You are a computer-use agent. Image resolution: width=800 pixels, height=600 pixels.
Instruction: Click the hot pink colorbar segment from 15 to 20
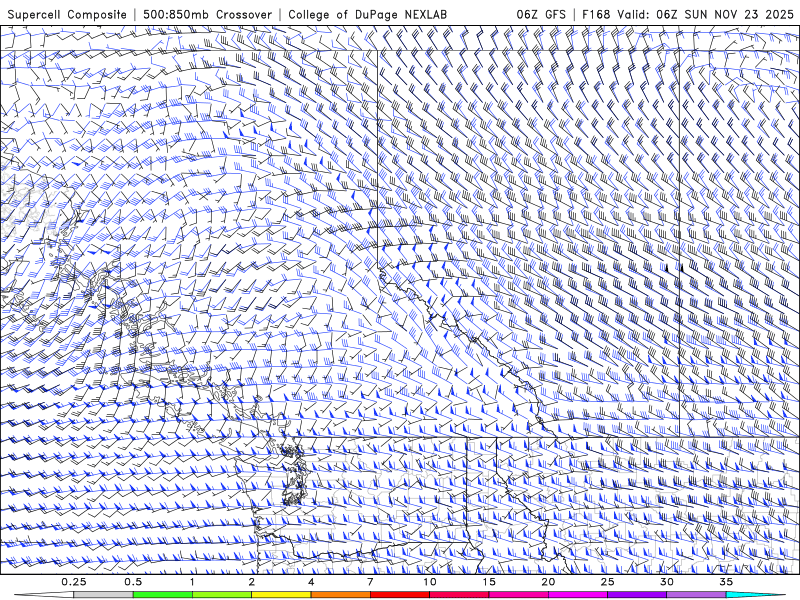[x=518, y=595]
